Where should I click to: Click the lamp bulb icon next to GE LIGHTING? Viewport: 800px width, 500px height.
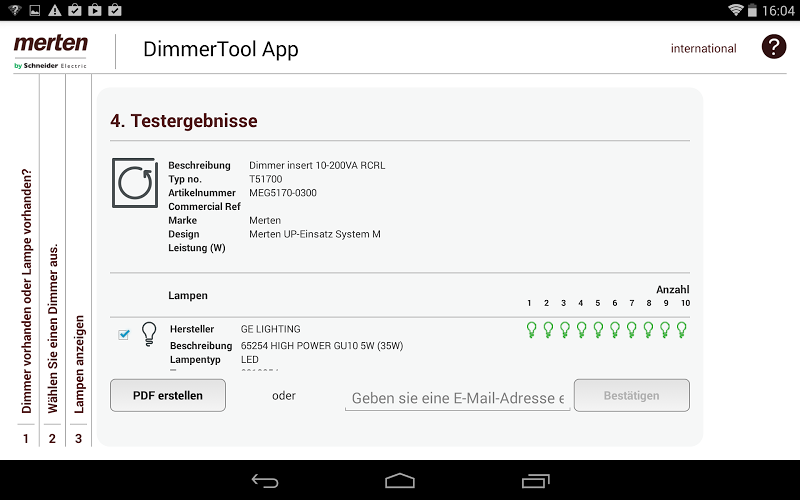coord(149,334)
